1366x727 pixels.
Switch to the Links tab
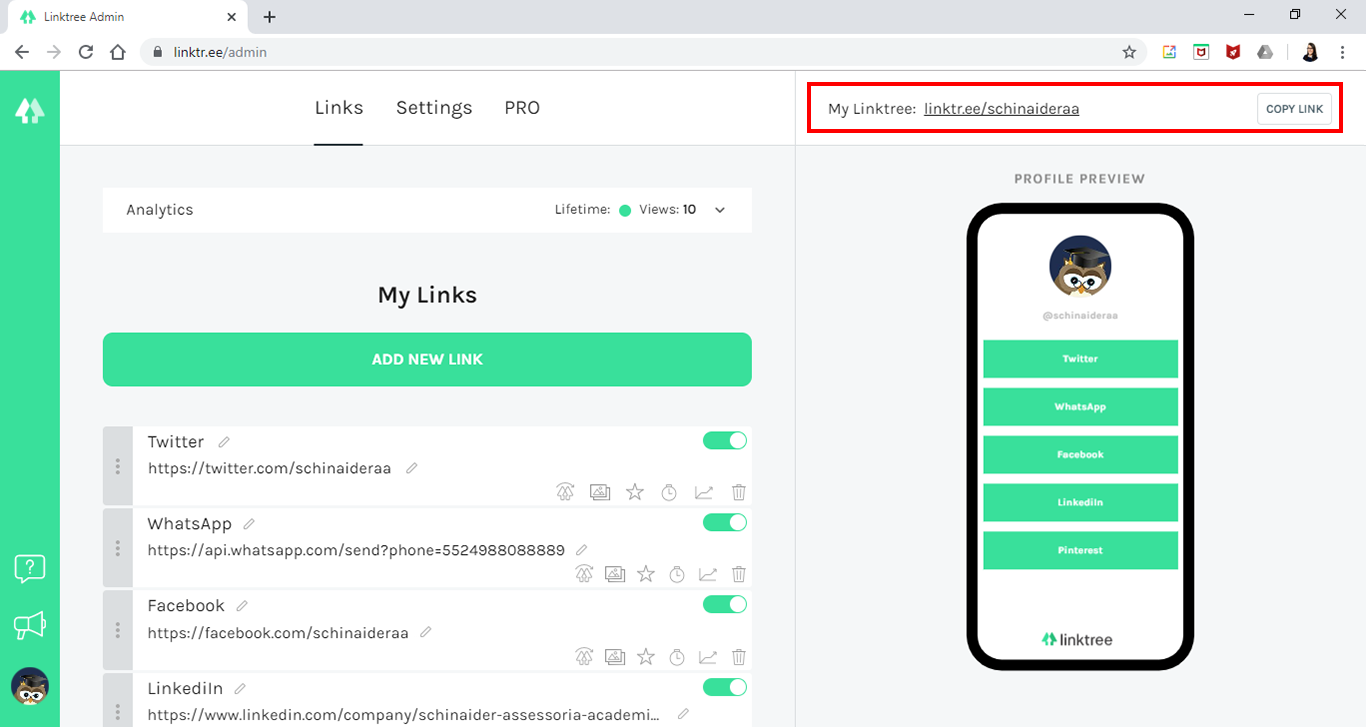[x=339, y=108]
